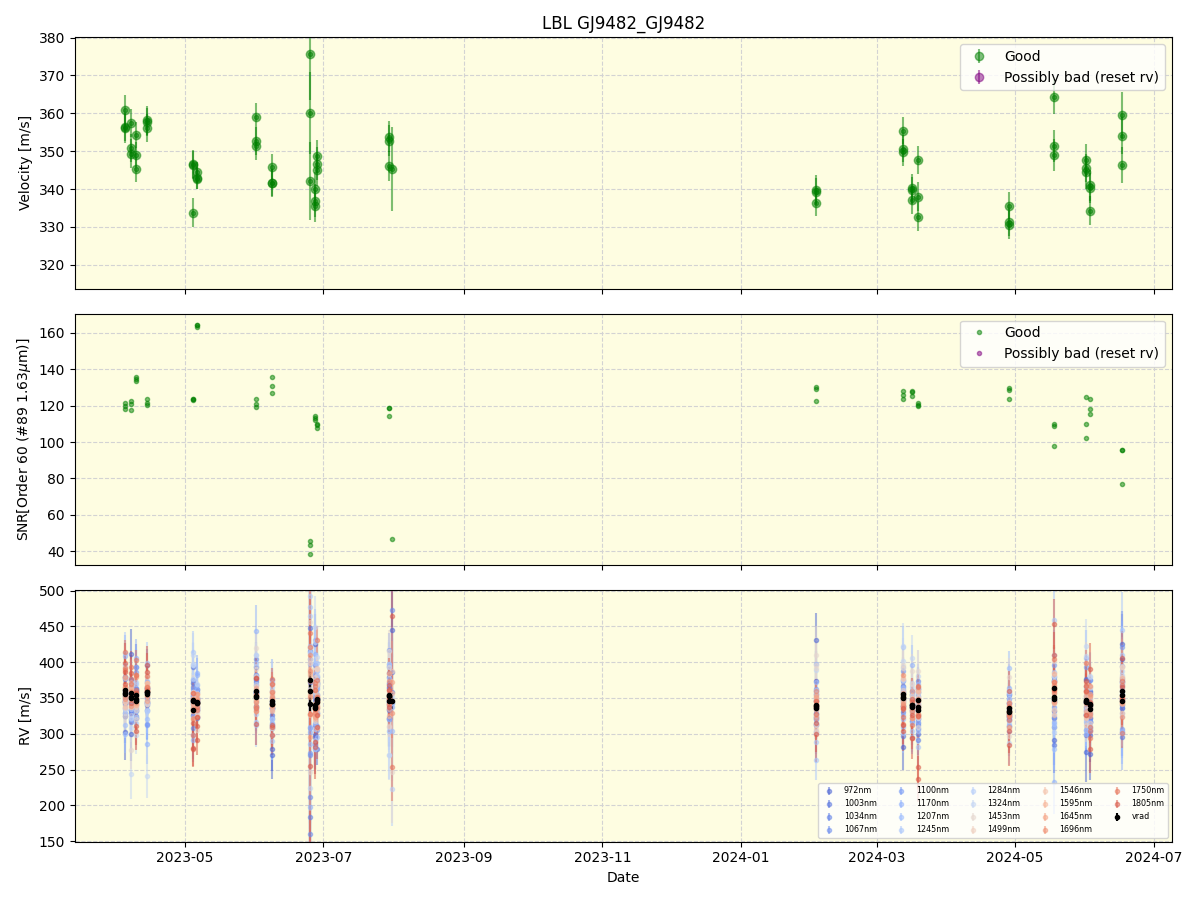Click the black vrad legend marker
The image size is (1200, 900).
point(1117,816)
